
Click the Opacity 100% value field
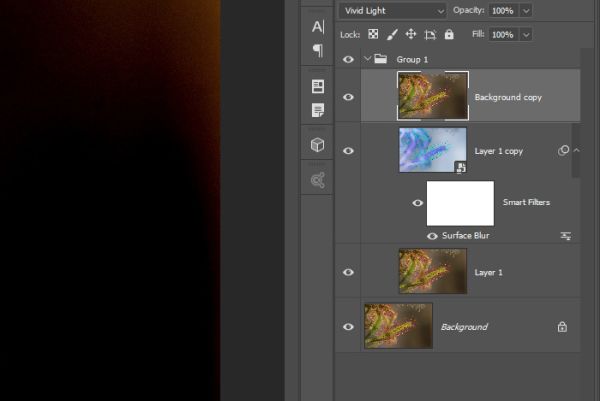point(504,11)
